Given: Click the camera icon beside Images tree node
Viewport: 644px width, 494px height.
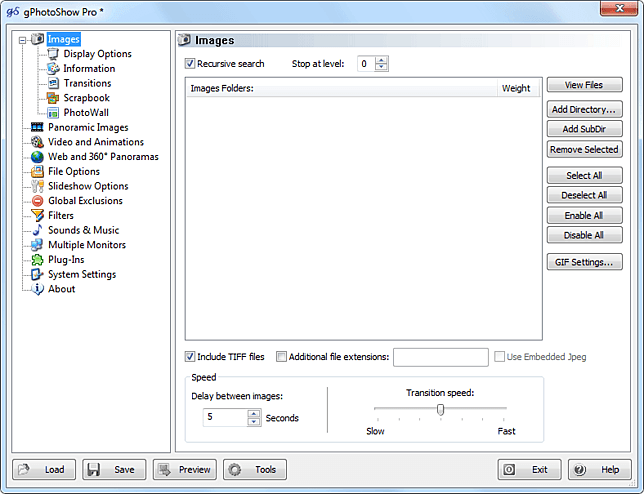Looking at the screenshot, I should tap(37, 39).
